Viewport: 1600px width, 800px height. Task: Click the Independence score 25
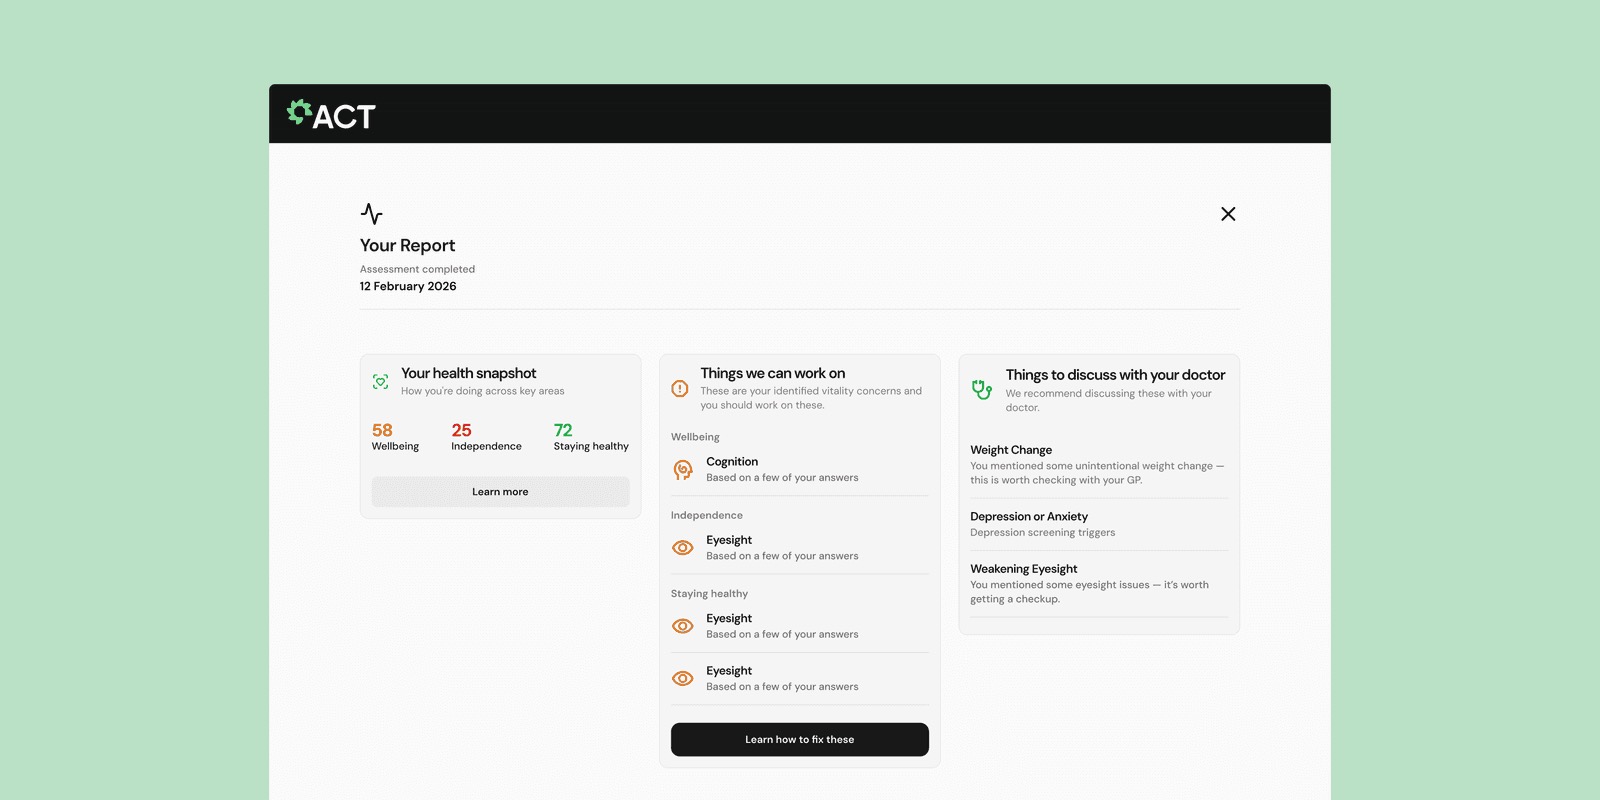[461, 431]
